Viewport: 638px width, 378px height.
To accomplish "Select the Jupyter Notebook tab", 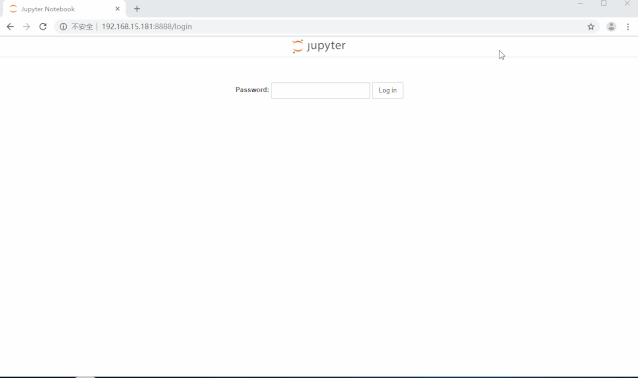I will click(x=64, y=9).
